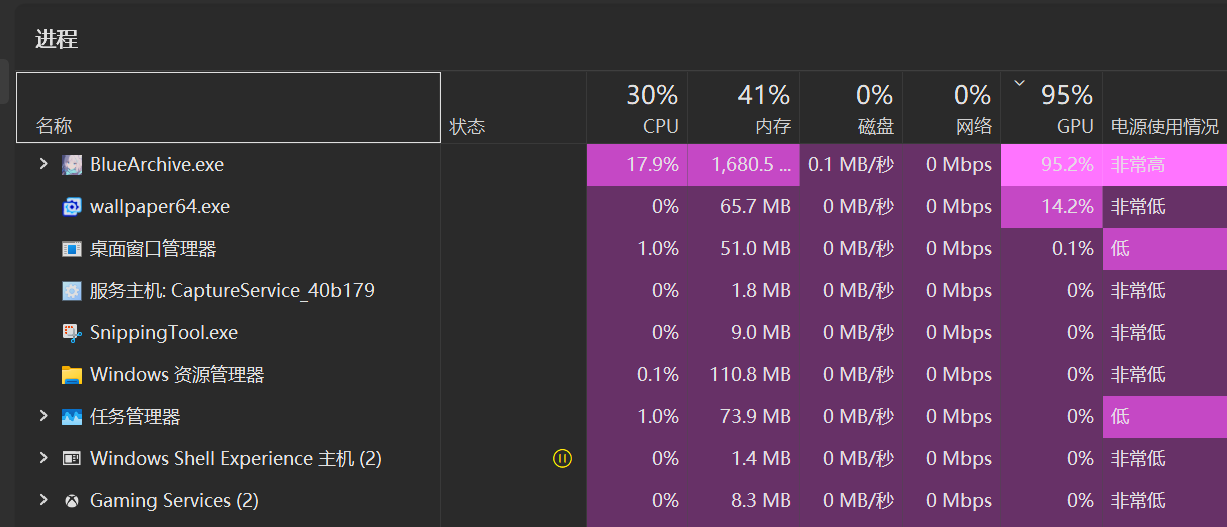The width and height of the screenshot is (1227, 527).
Task: Click the CaptureService host gear icon
Action: 72,291
